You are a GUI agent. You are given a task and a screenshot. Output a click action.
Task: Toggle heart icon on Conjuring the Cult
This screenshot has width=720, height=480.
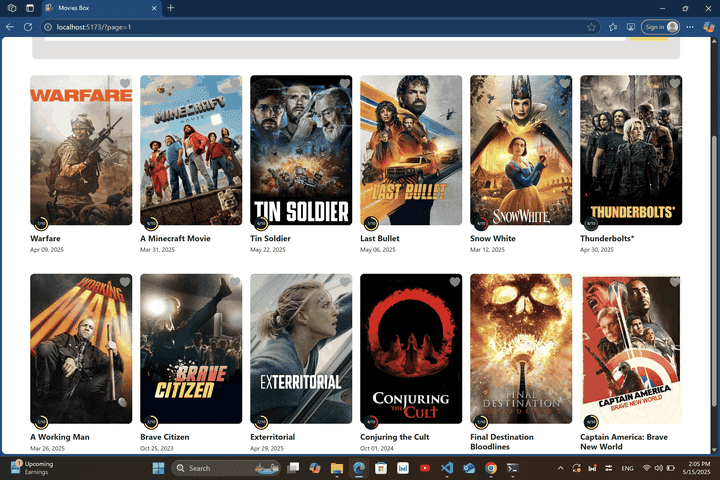(x=455, y=282)
